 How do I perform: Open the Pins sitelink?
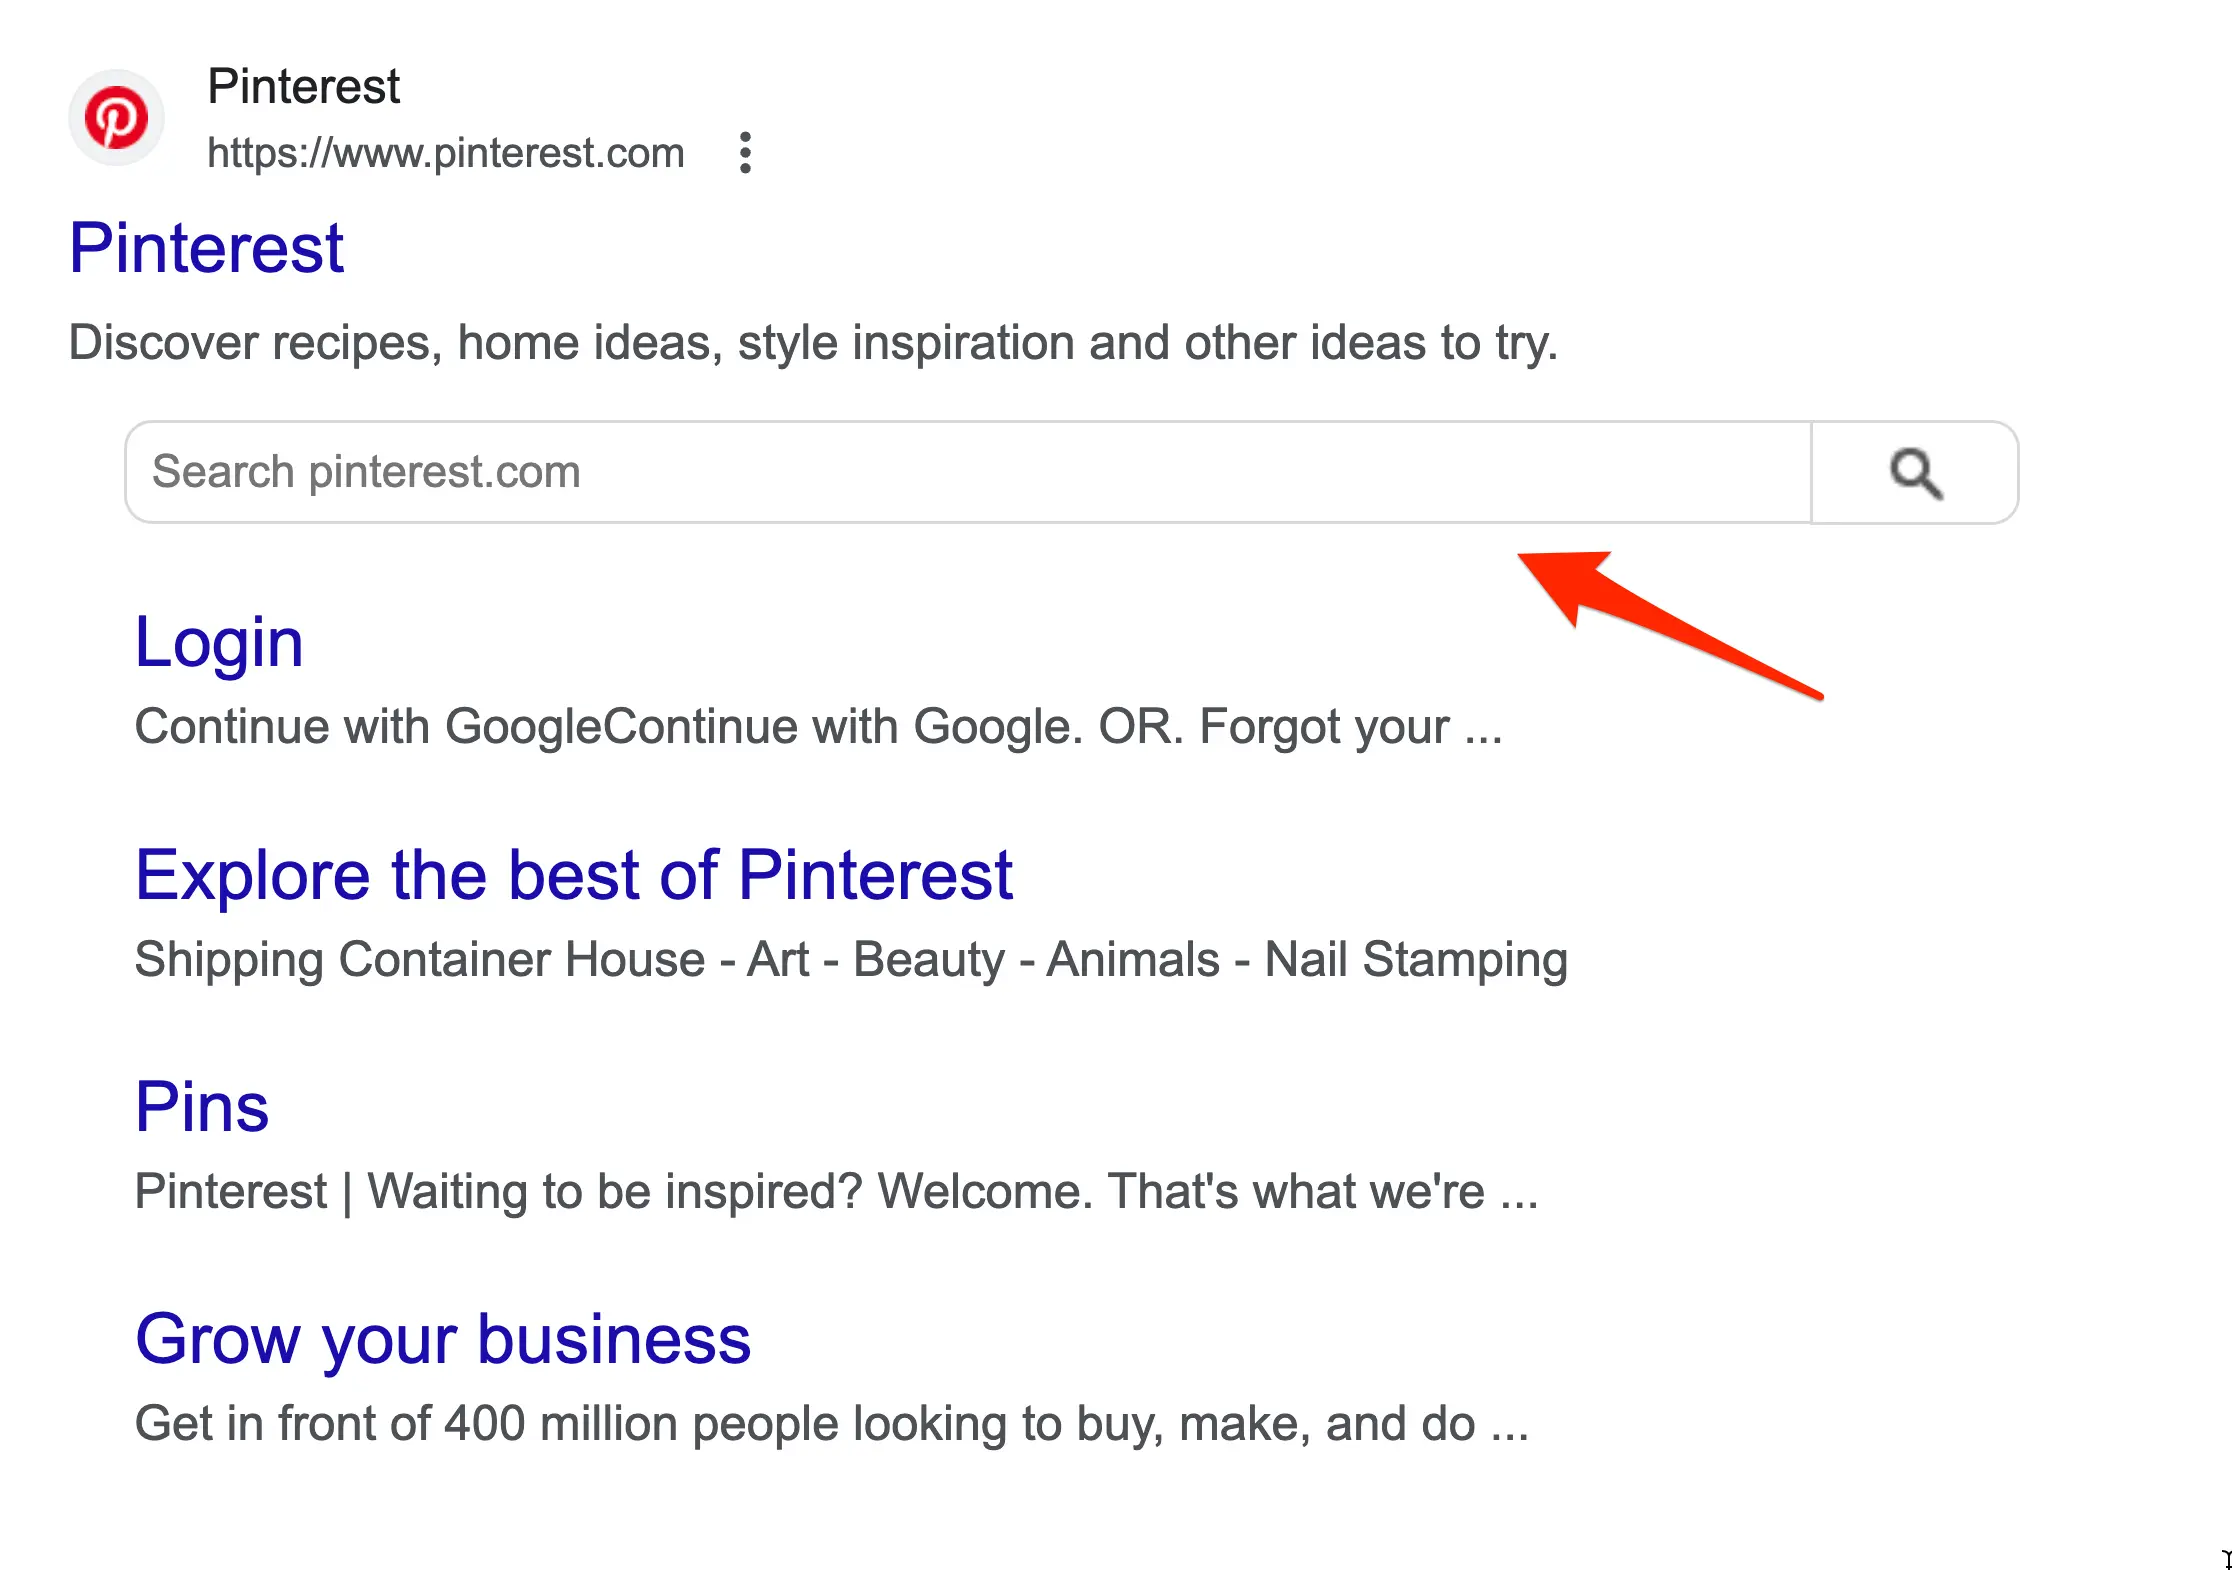202,1107
